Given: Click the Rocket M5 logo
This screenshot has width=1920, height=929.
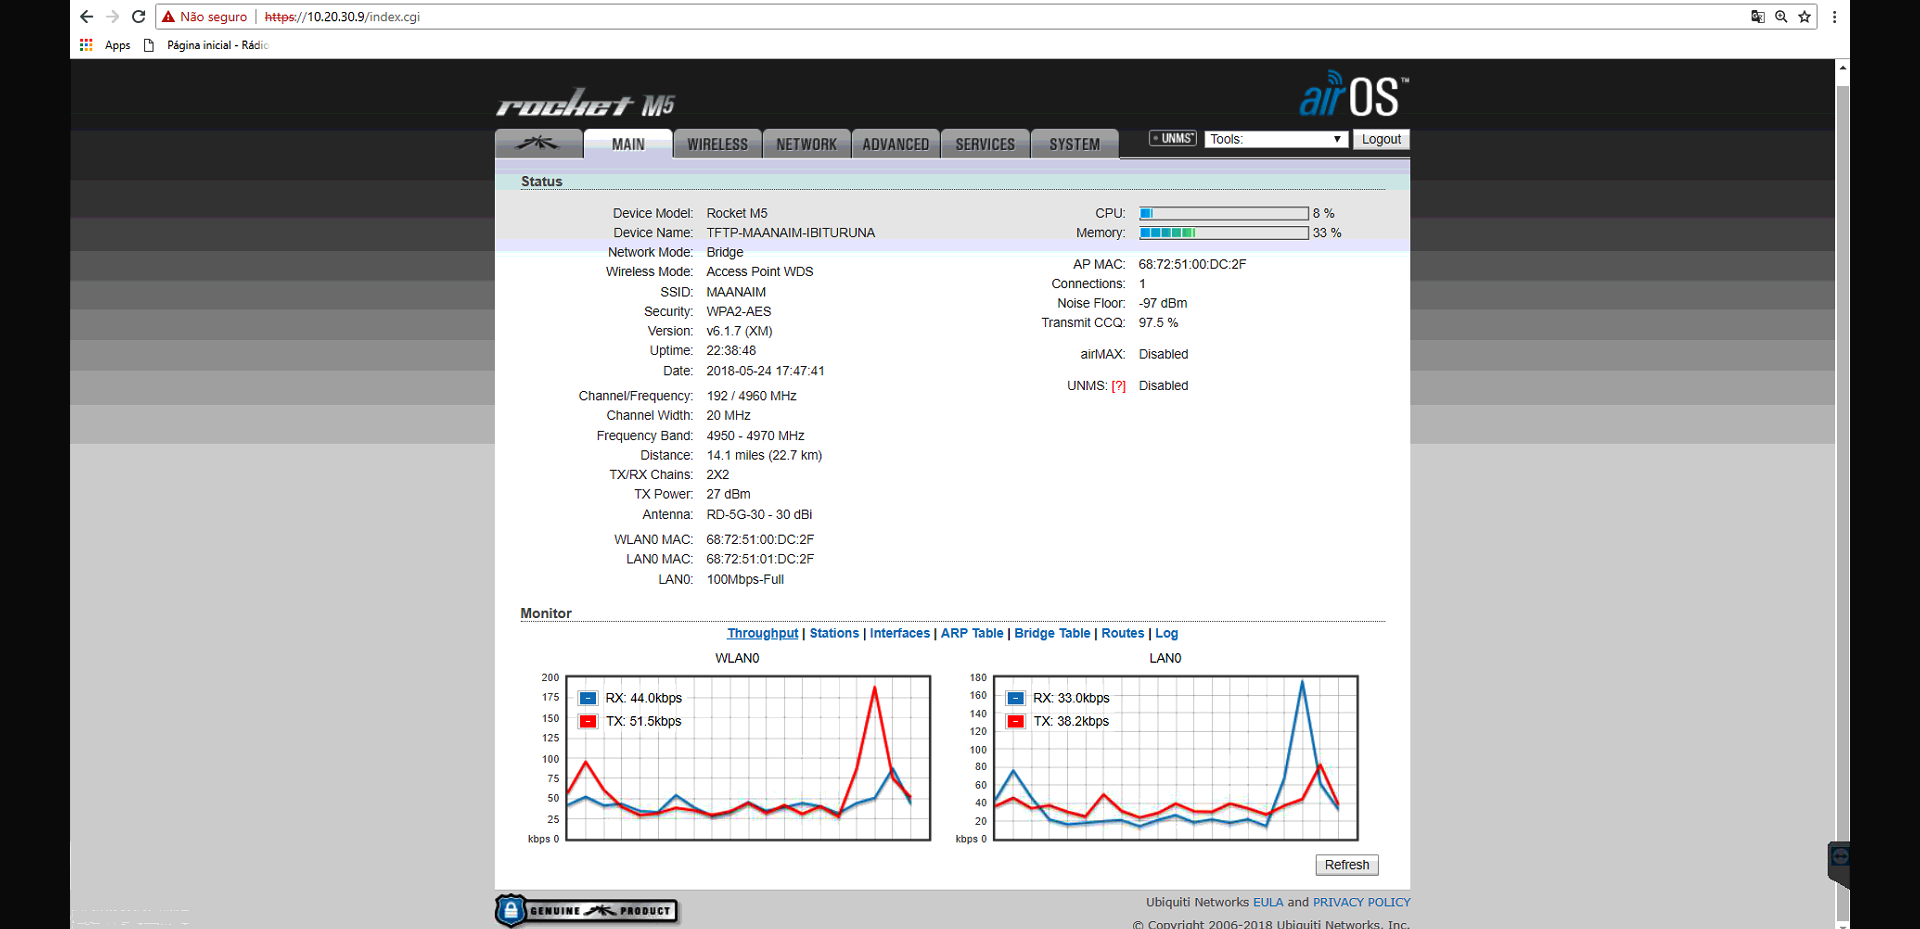Looking at the screenshot, I should (585, 103).
